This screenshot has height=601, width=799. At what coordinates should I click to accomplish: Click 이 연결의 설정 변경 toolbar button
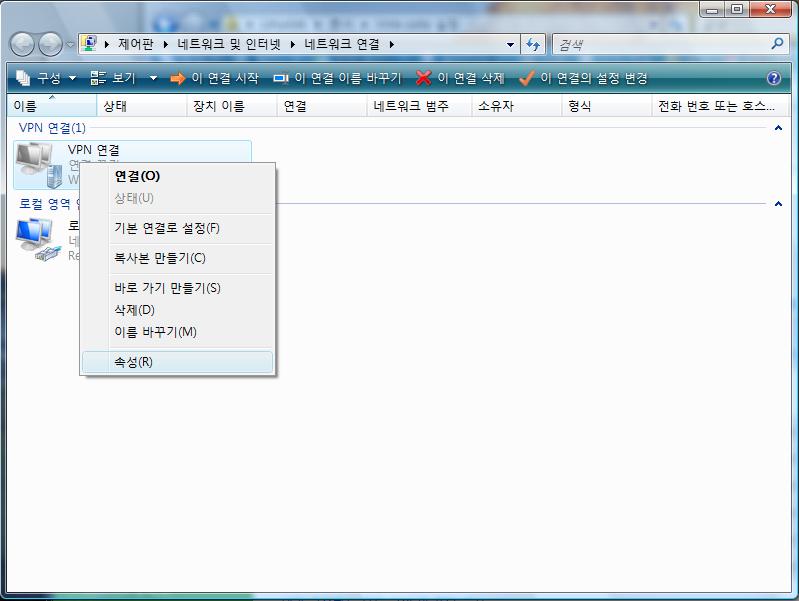pyautogui.click(x=584, y=78)
